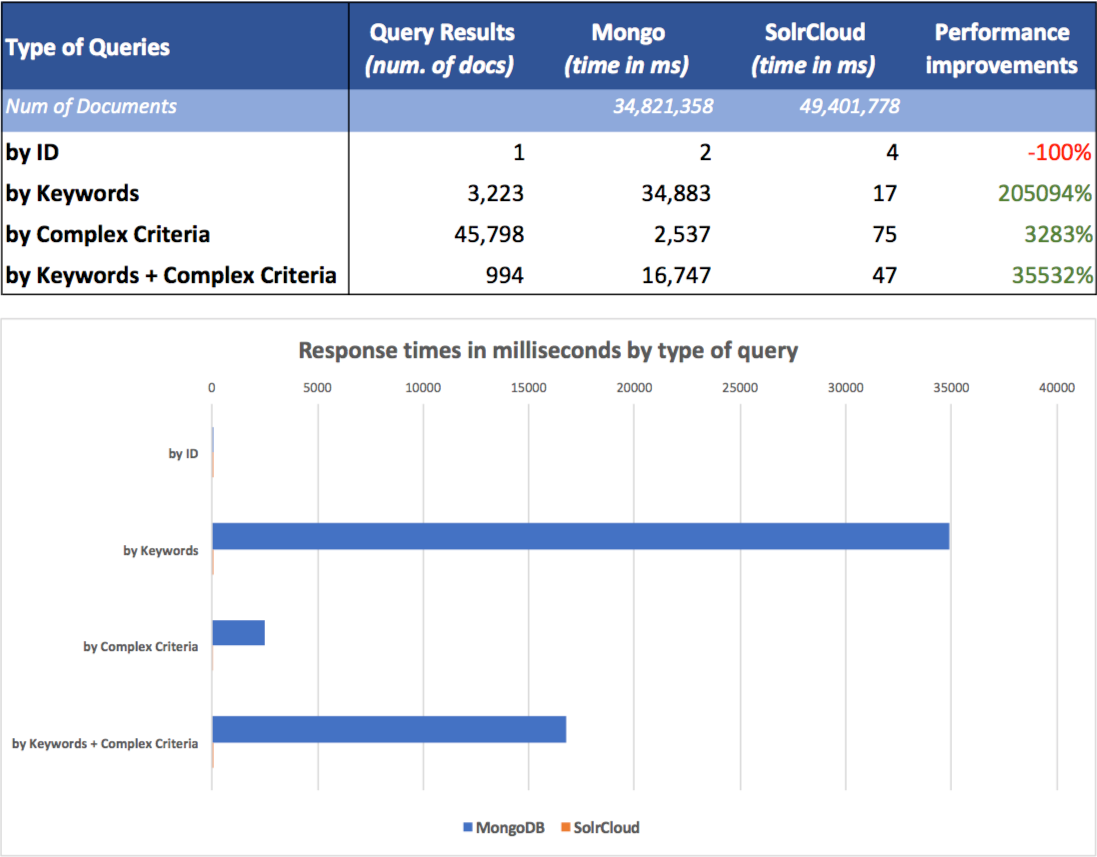Select the 205094% performance improvement cell
The height and width of the screenshot is (857, 1097).
pos(1045,194)
